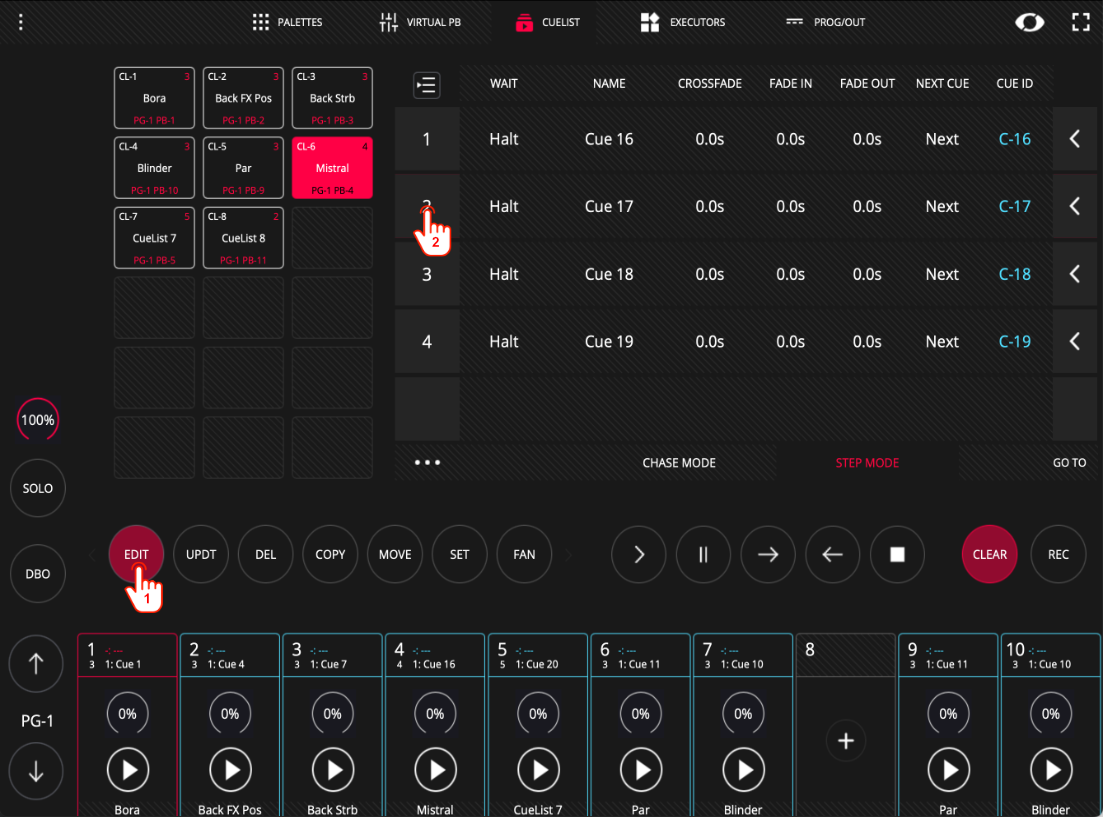Select STEP MODE
The height and width of the screenshot is (817, 1103).
point(867,462)
